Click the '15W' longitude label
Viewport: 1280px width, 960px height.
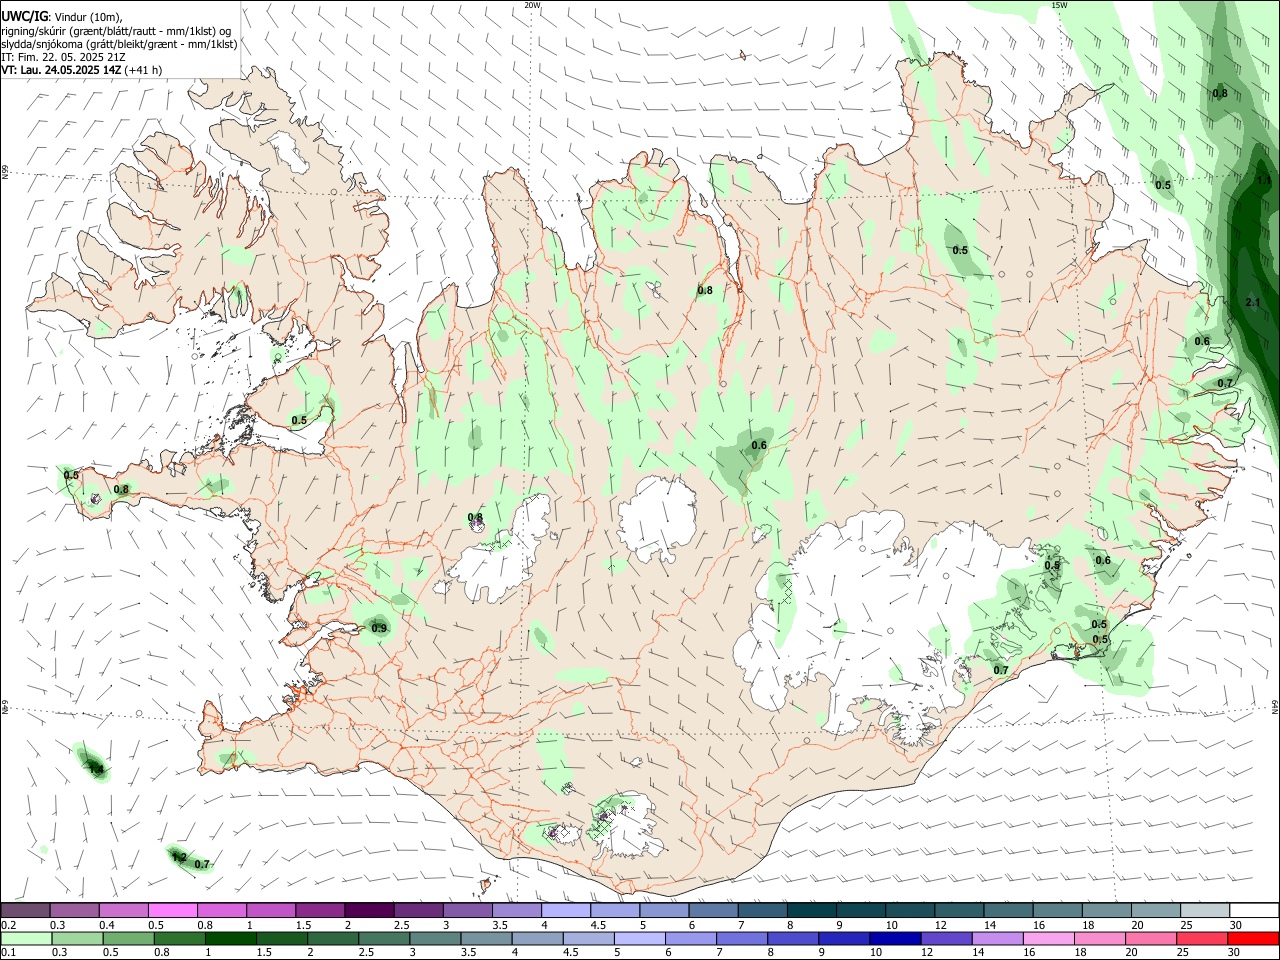tap(1059, 5)
